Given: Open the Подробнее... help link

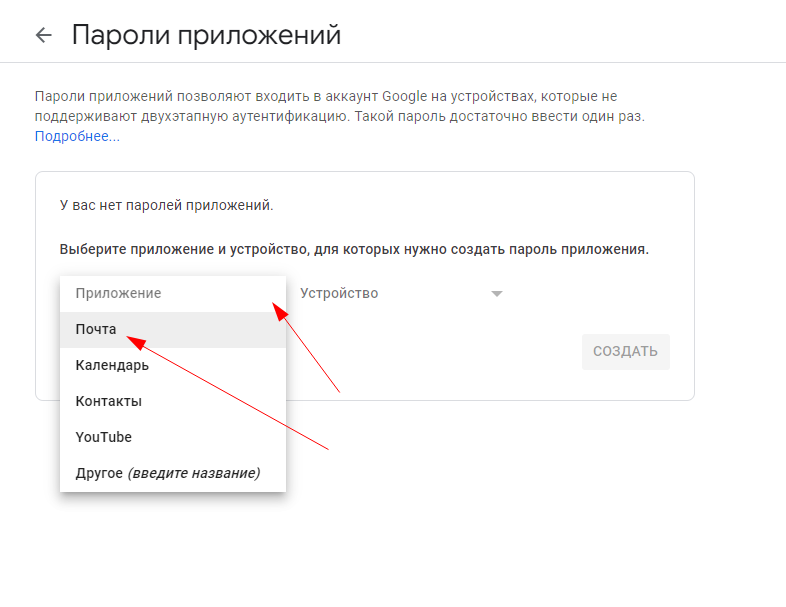Looking at the screenshot, I should click(x=77, y=136).
